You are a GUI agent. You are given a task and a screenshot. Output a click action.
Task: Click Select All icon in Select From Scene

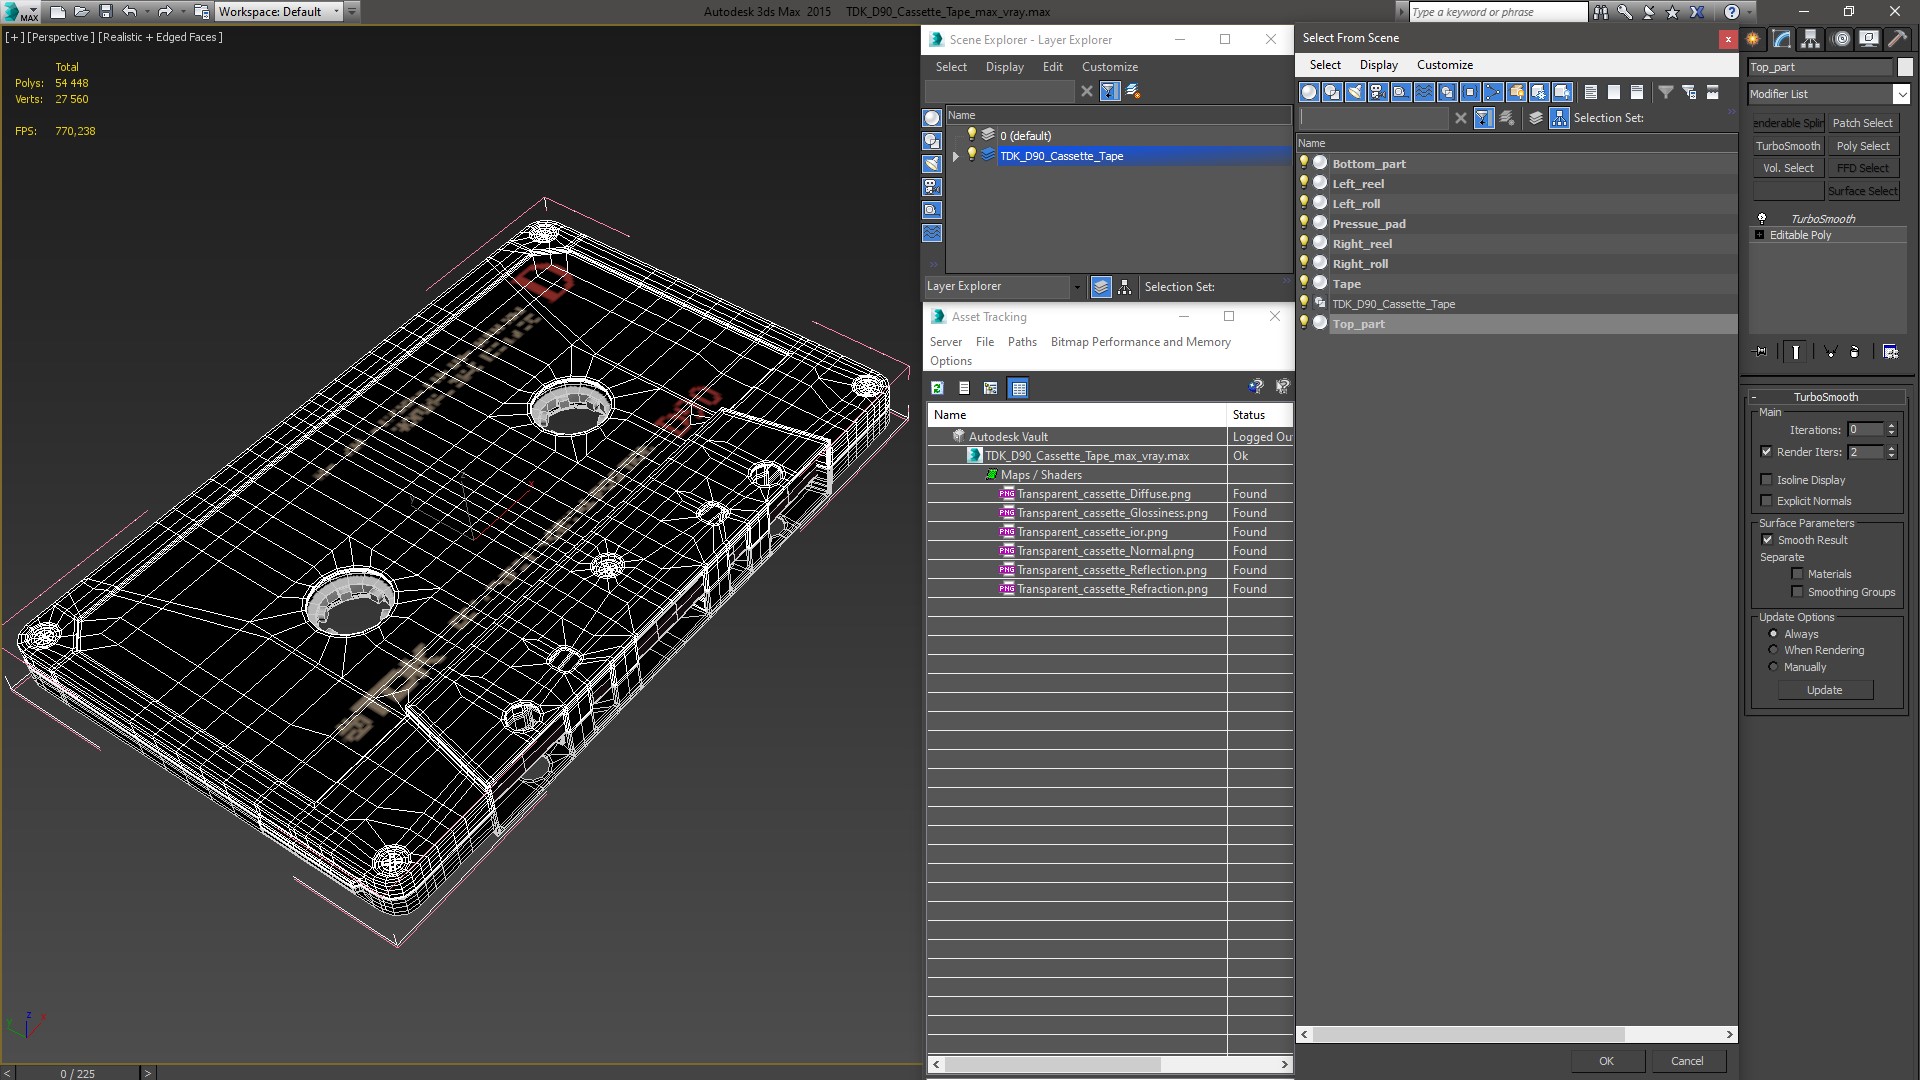click(x=1591, y=92)
